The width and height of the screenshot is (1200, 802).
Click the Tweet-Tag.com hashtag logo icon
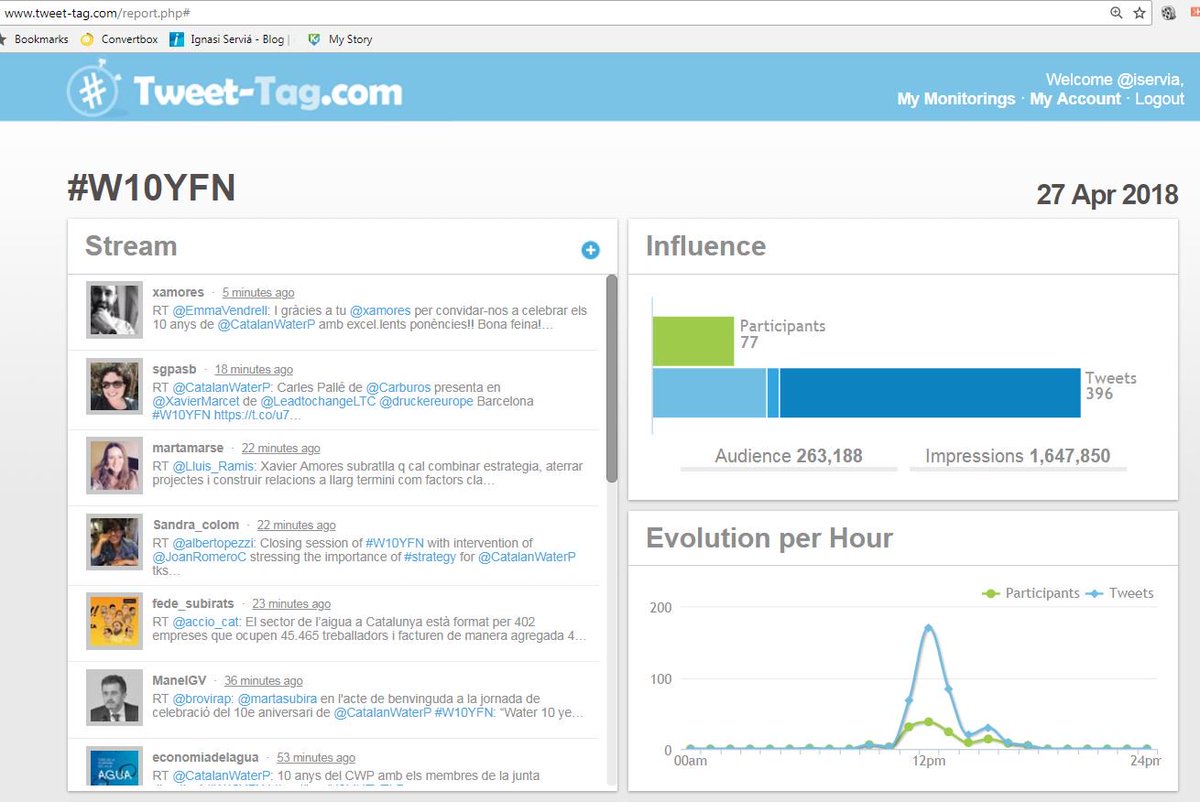95,88
